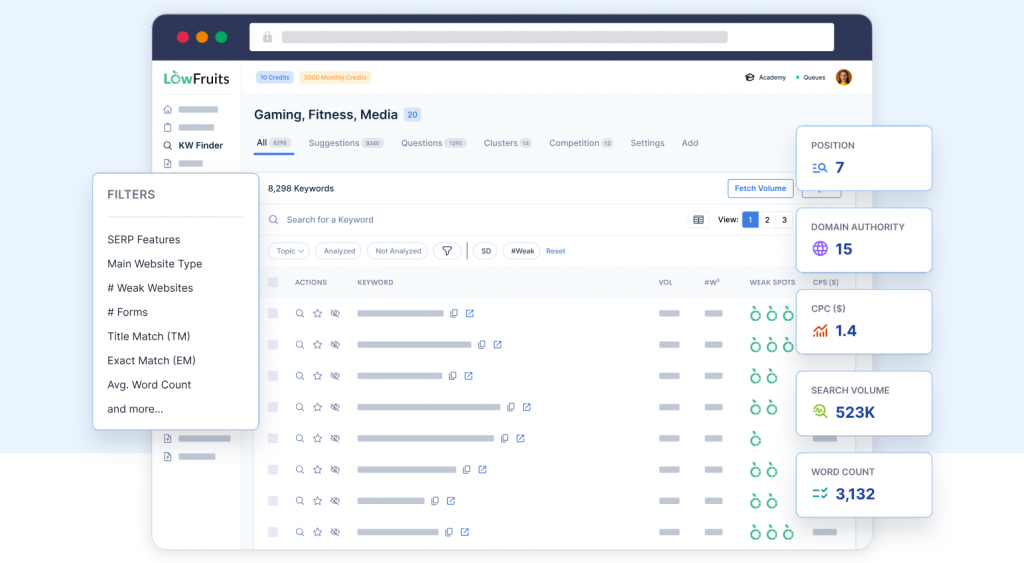Hide the third keyword row with eye icon
The height and width of the screenshot is (563, 1024).
(x=335, y=376)
